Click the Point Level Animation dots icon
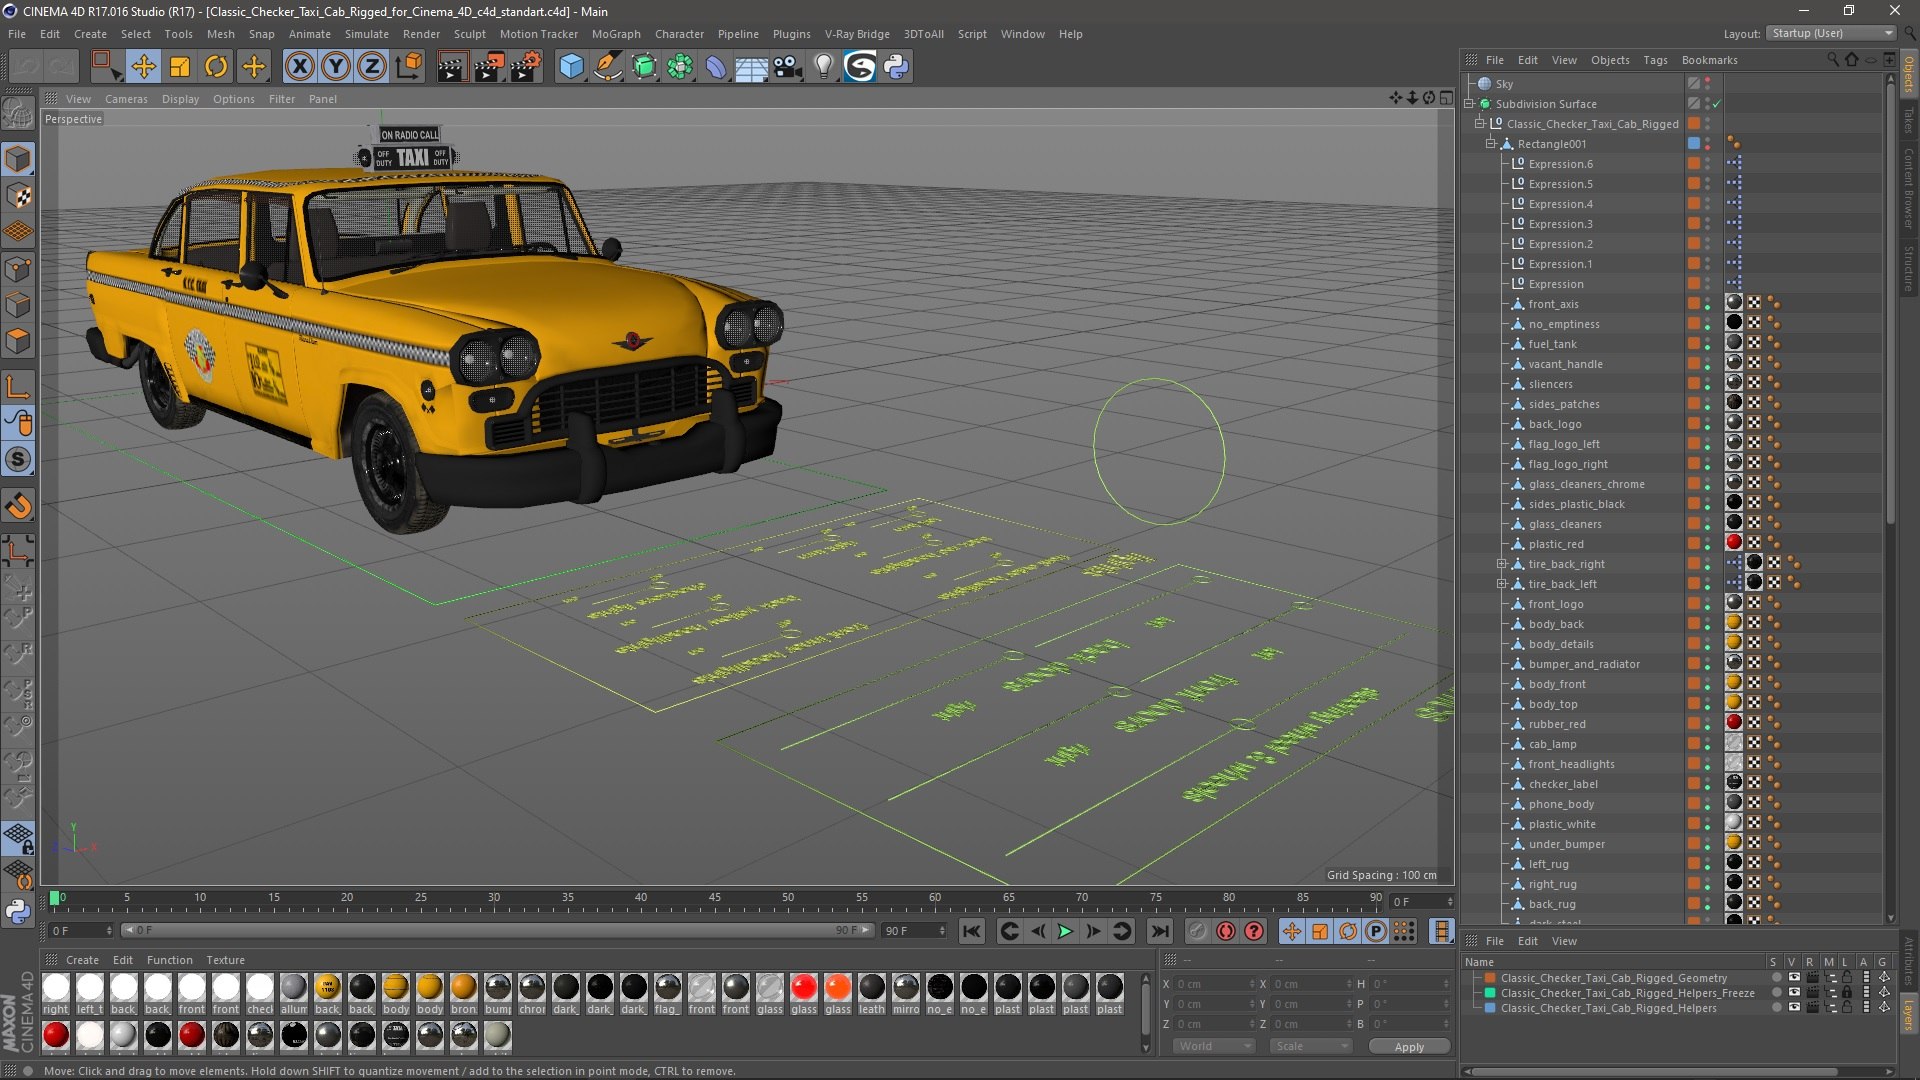Image resolution: width=1920 pixels, height=1080 pixels. 1404,931
